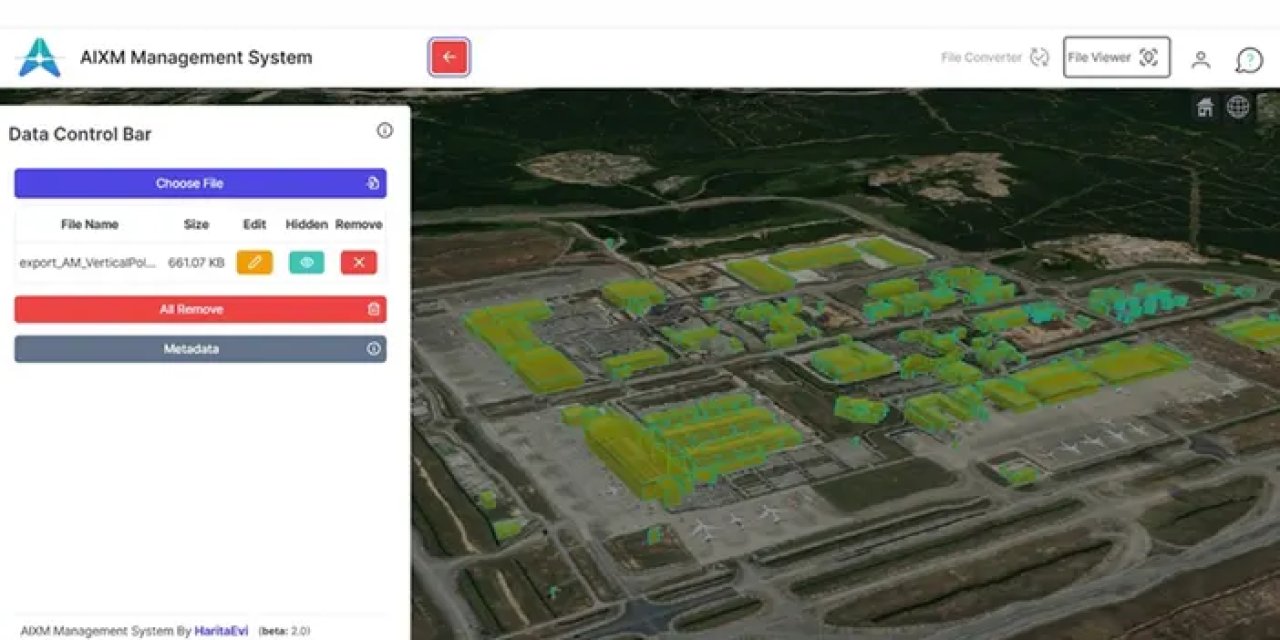Toggle visibility of export_AM_VerticalPol file
1280x640 pixels.
pyautogui.click(x=307, y=263)
